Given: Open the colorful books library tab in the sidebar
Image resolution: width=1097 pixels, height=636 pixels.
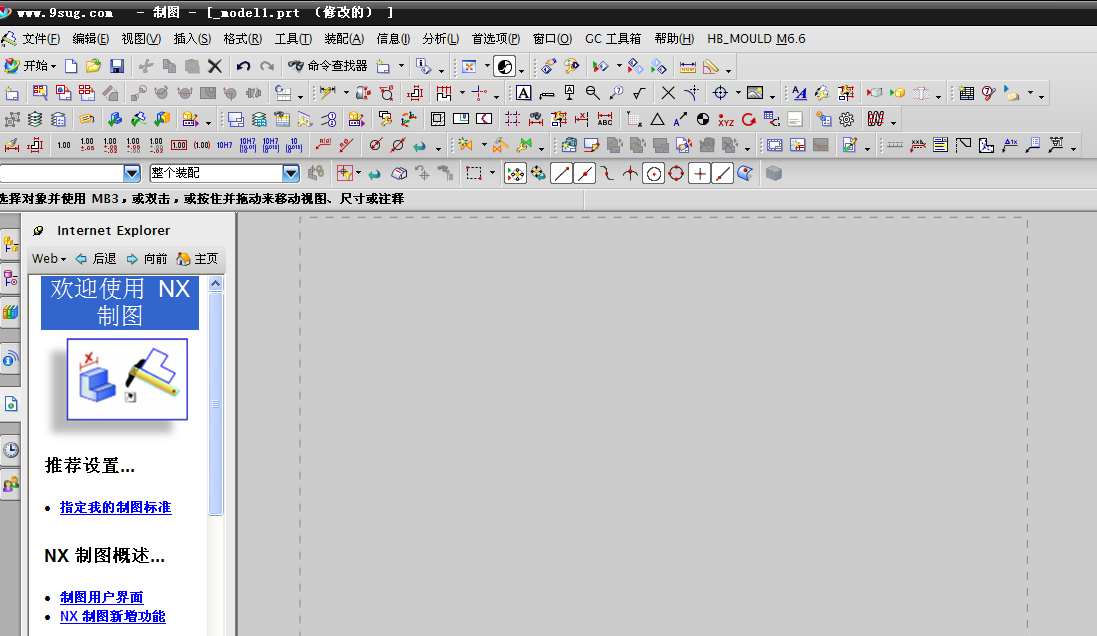Looking at the screenshot, I should pos(10,312).
